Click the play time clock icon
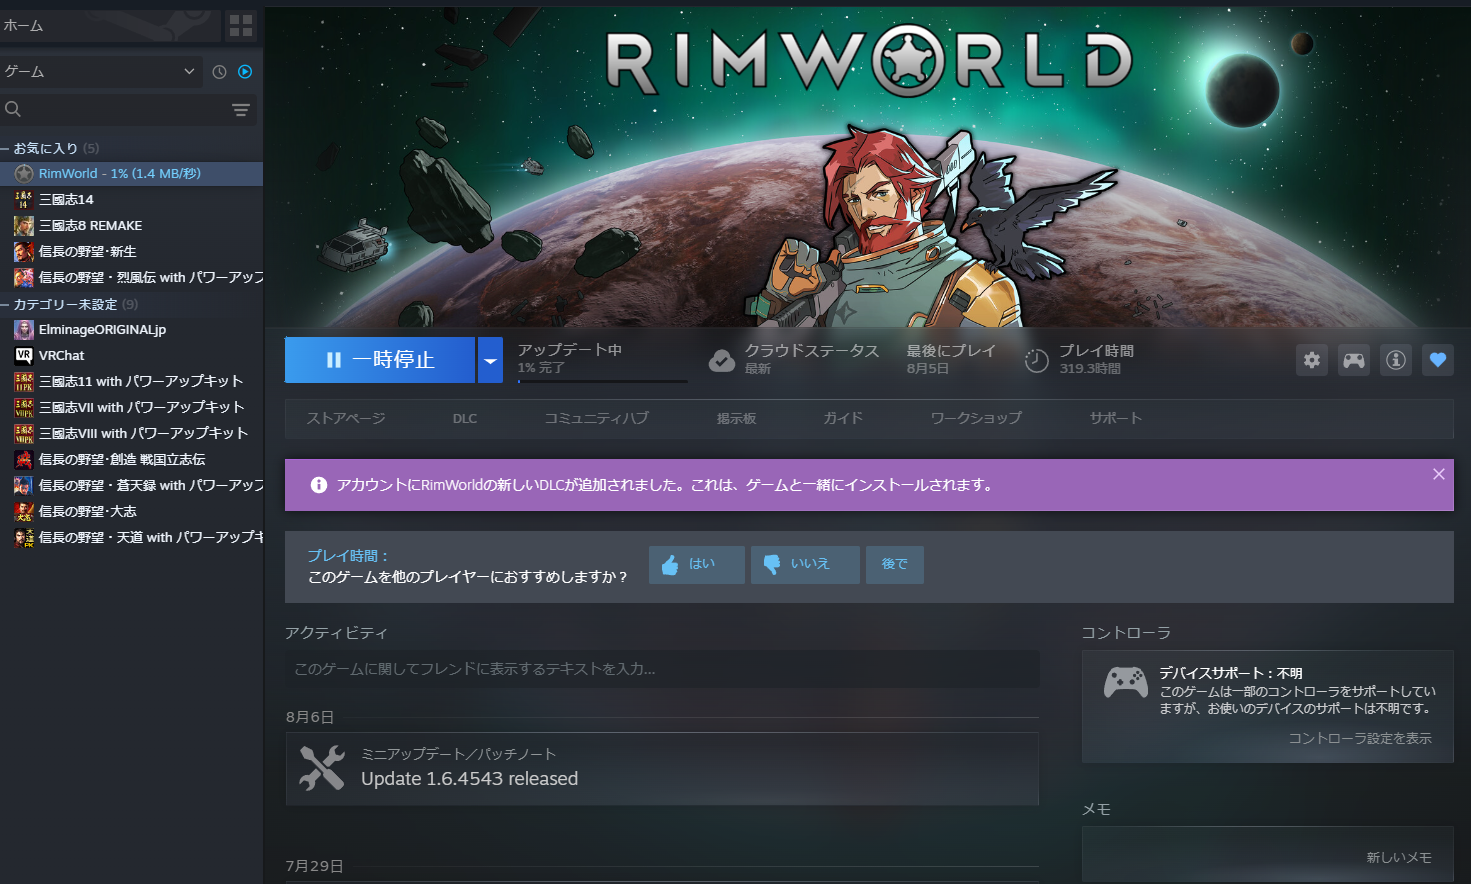Image resolution: width=1471 pixels, height=884 pixels. [x=1037, y=361]
